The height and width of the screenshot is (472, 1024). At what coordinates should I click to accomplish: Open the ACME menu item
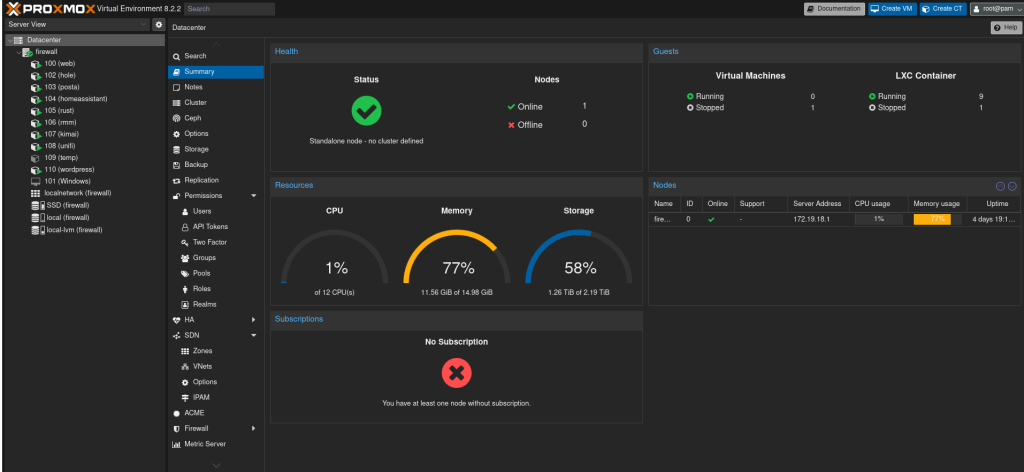216,413
